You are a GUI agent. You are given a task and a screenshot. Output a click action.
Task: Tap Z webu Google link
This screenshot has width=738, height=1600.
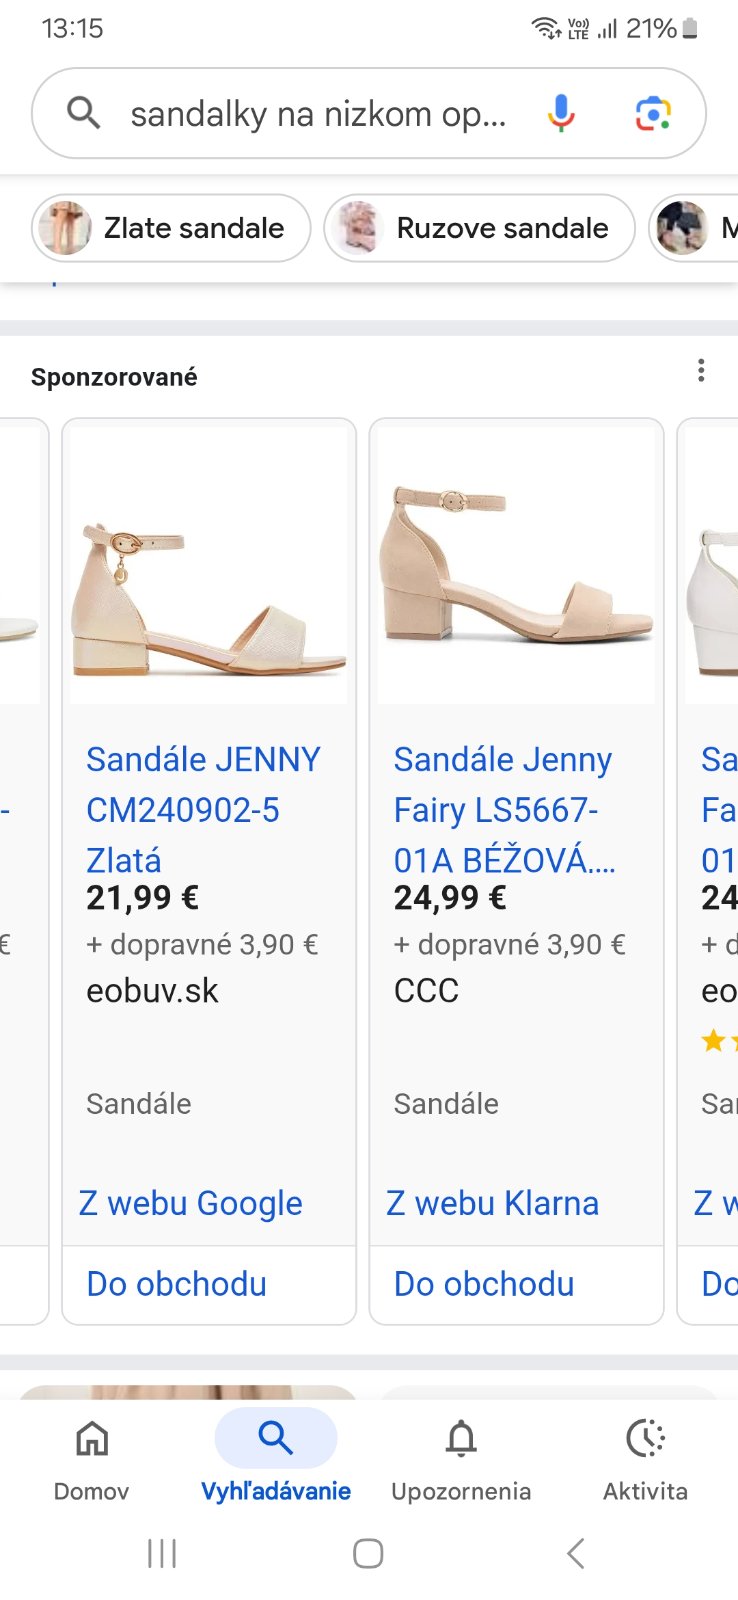[x=191, y=1203]
